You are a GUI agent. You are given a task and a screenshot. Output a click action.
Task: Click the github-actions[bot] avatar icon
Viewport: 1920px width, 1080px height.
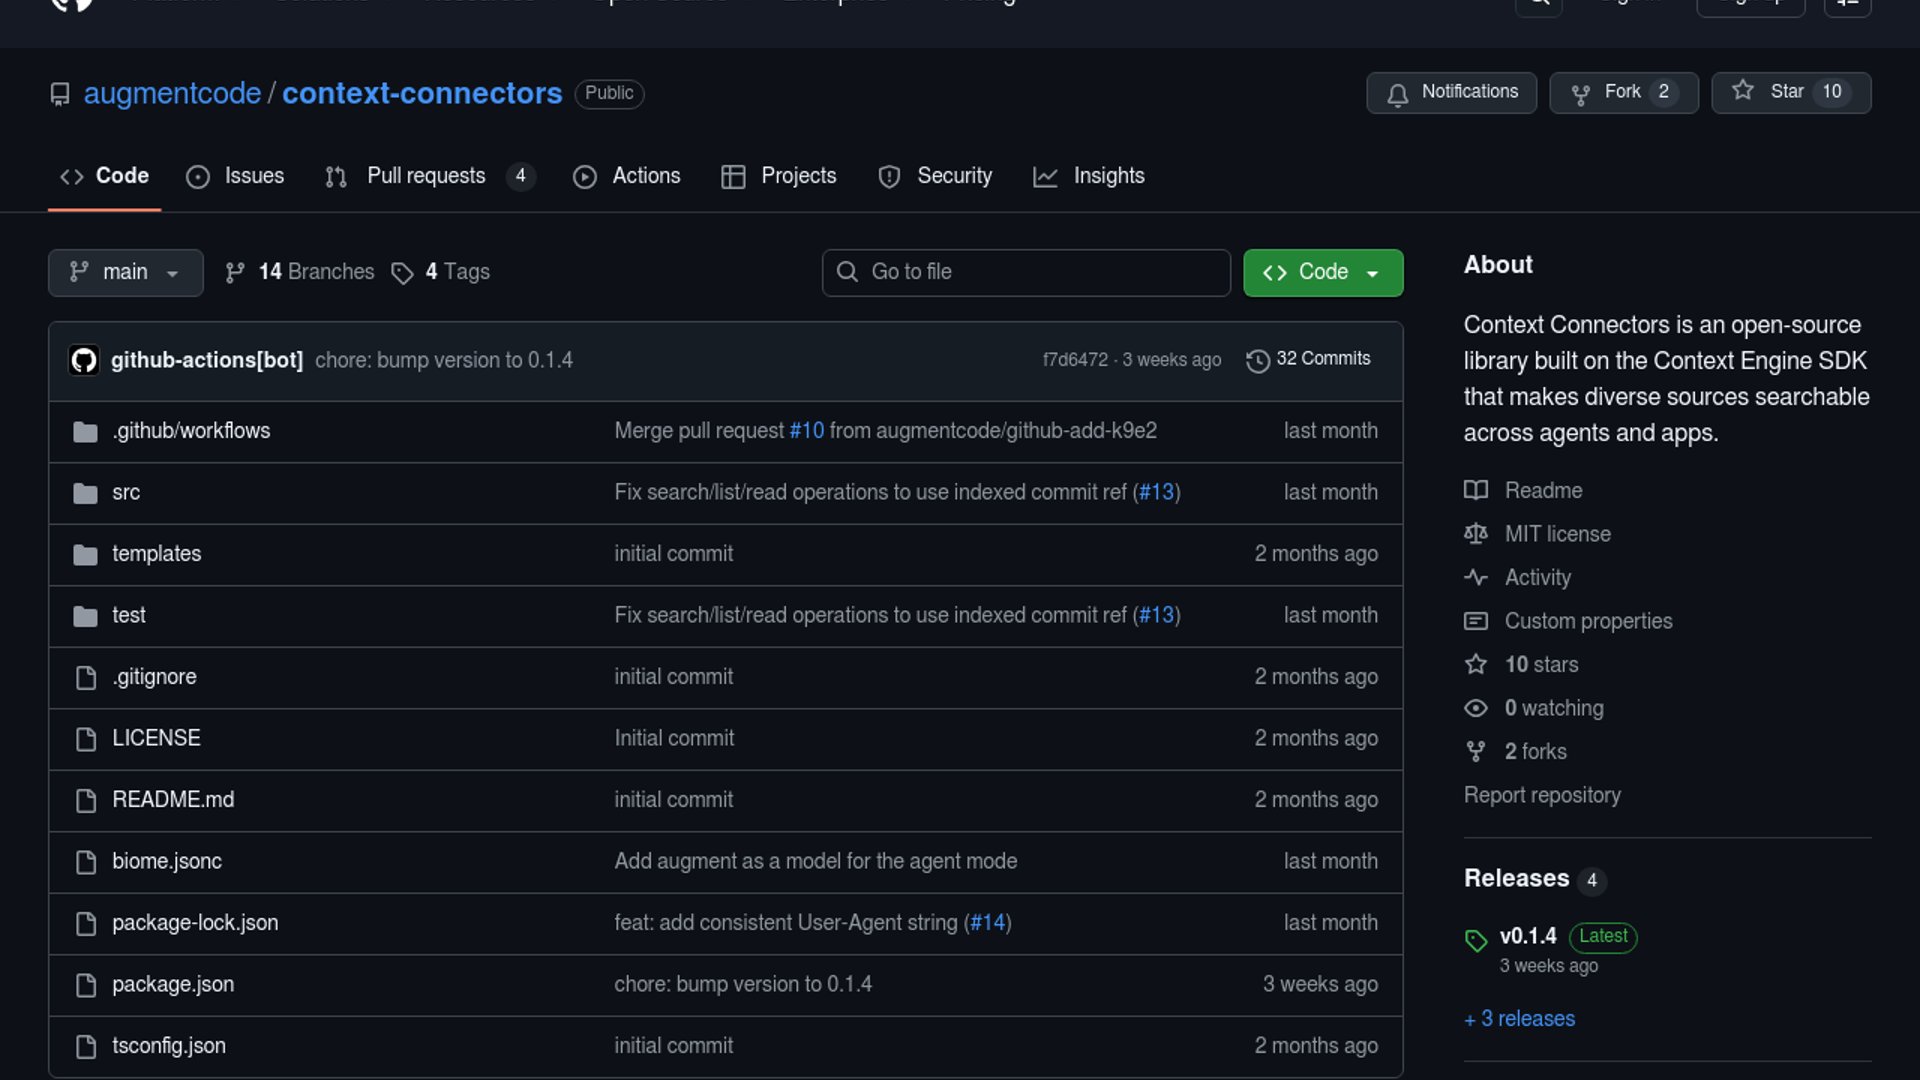click(x=84, y=360)
